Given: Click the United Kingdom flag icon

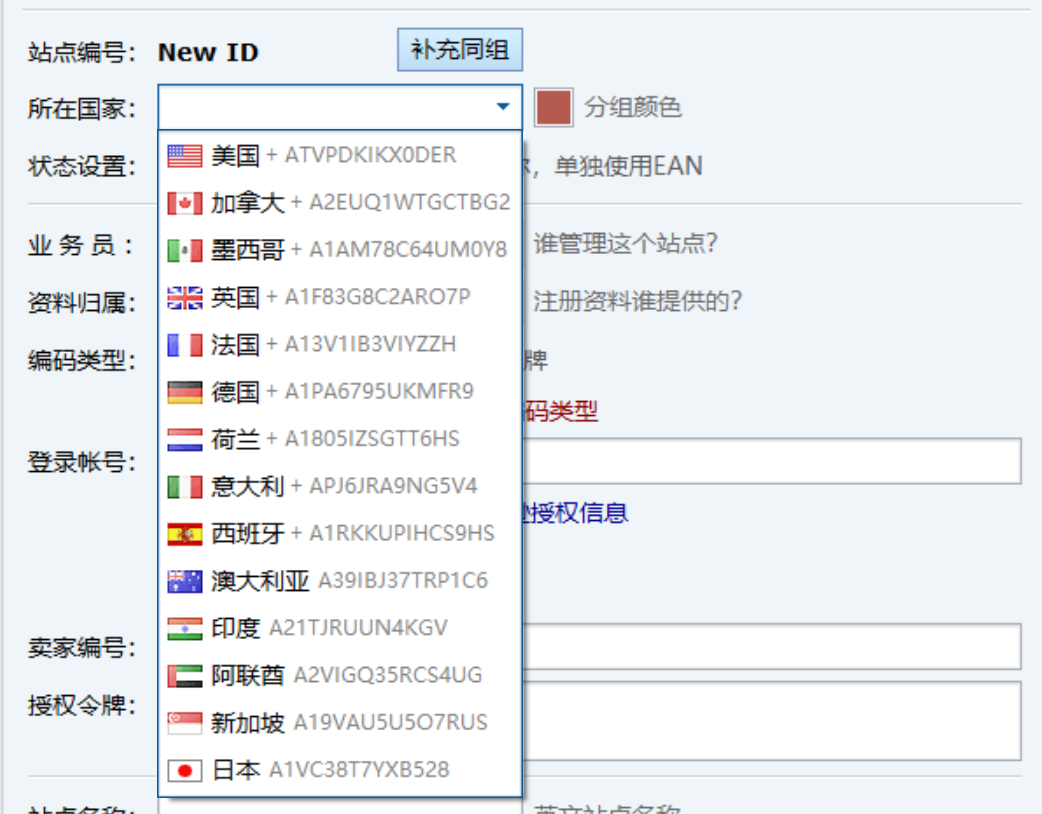Looking at the screenshot, I should (185, 297).
